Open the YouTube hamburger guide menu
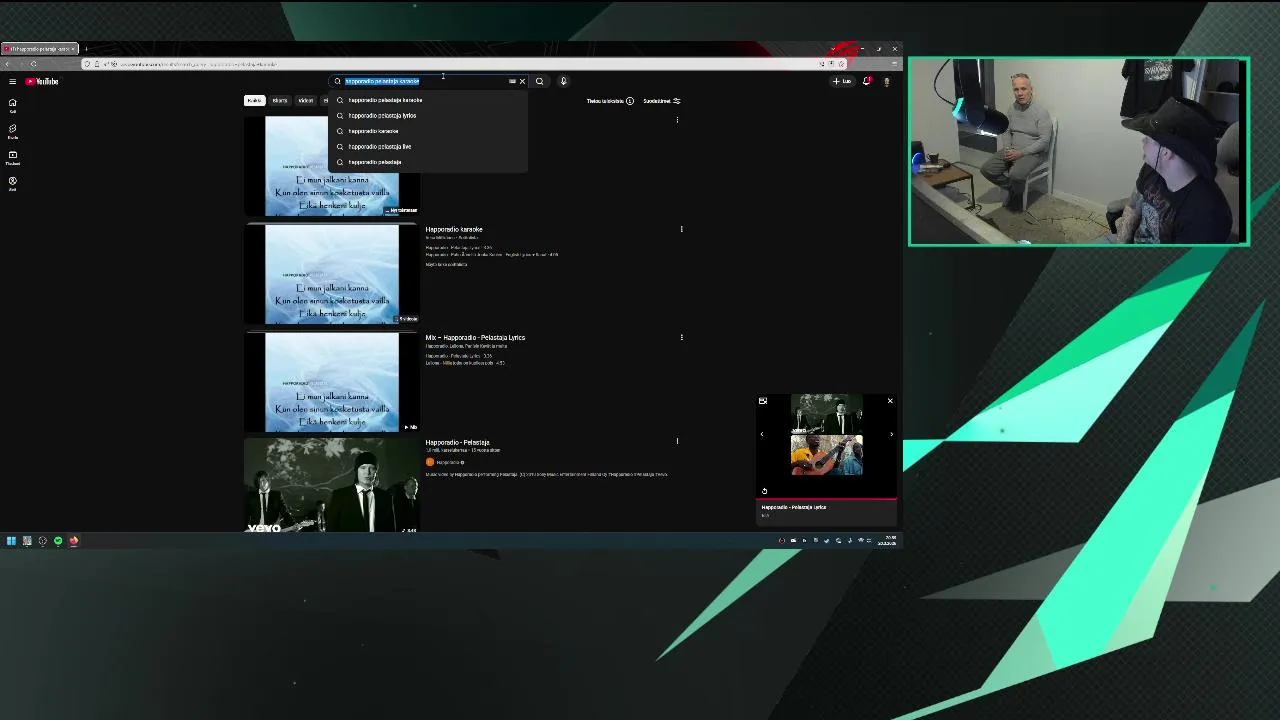 click(12, 81)
